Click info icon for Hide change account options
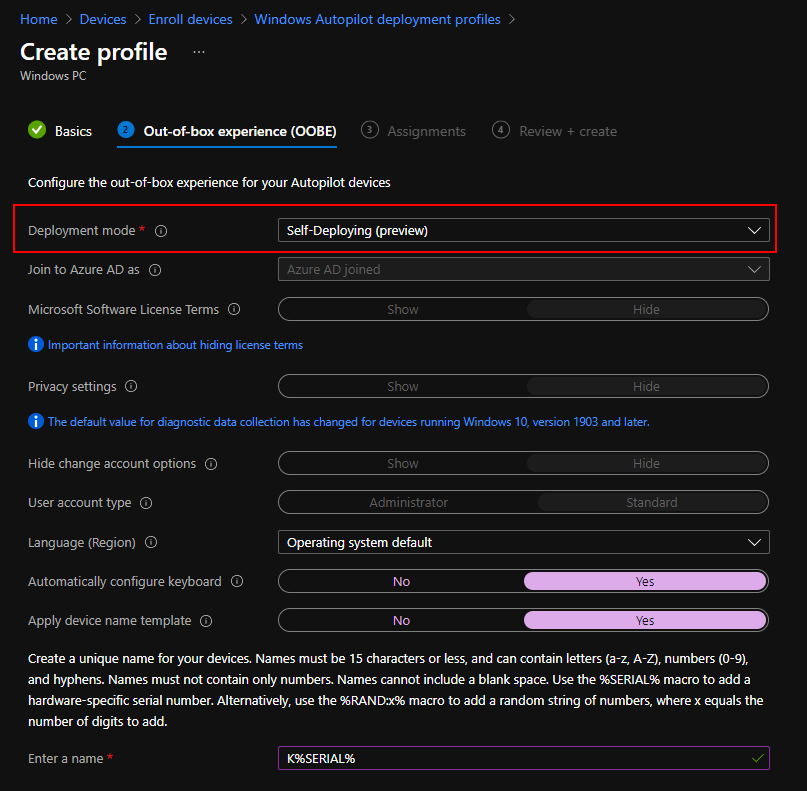This screenshot has height=791, width=807. [x=211, y=464]
